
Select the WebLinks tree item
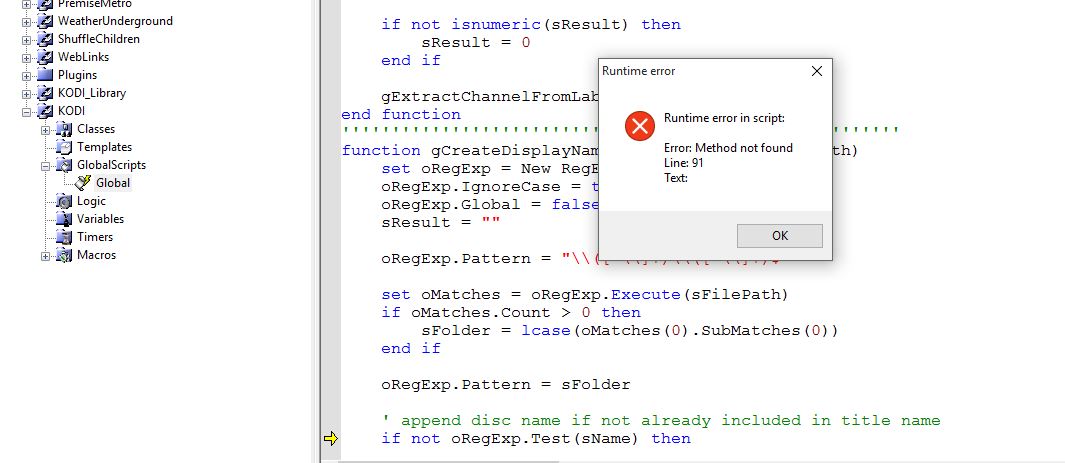pyautogui.click(x=83, y=57)
